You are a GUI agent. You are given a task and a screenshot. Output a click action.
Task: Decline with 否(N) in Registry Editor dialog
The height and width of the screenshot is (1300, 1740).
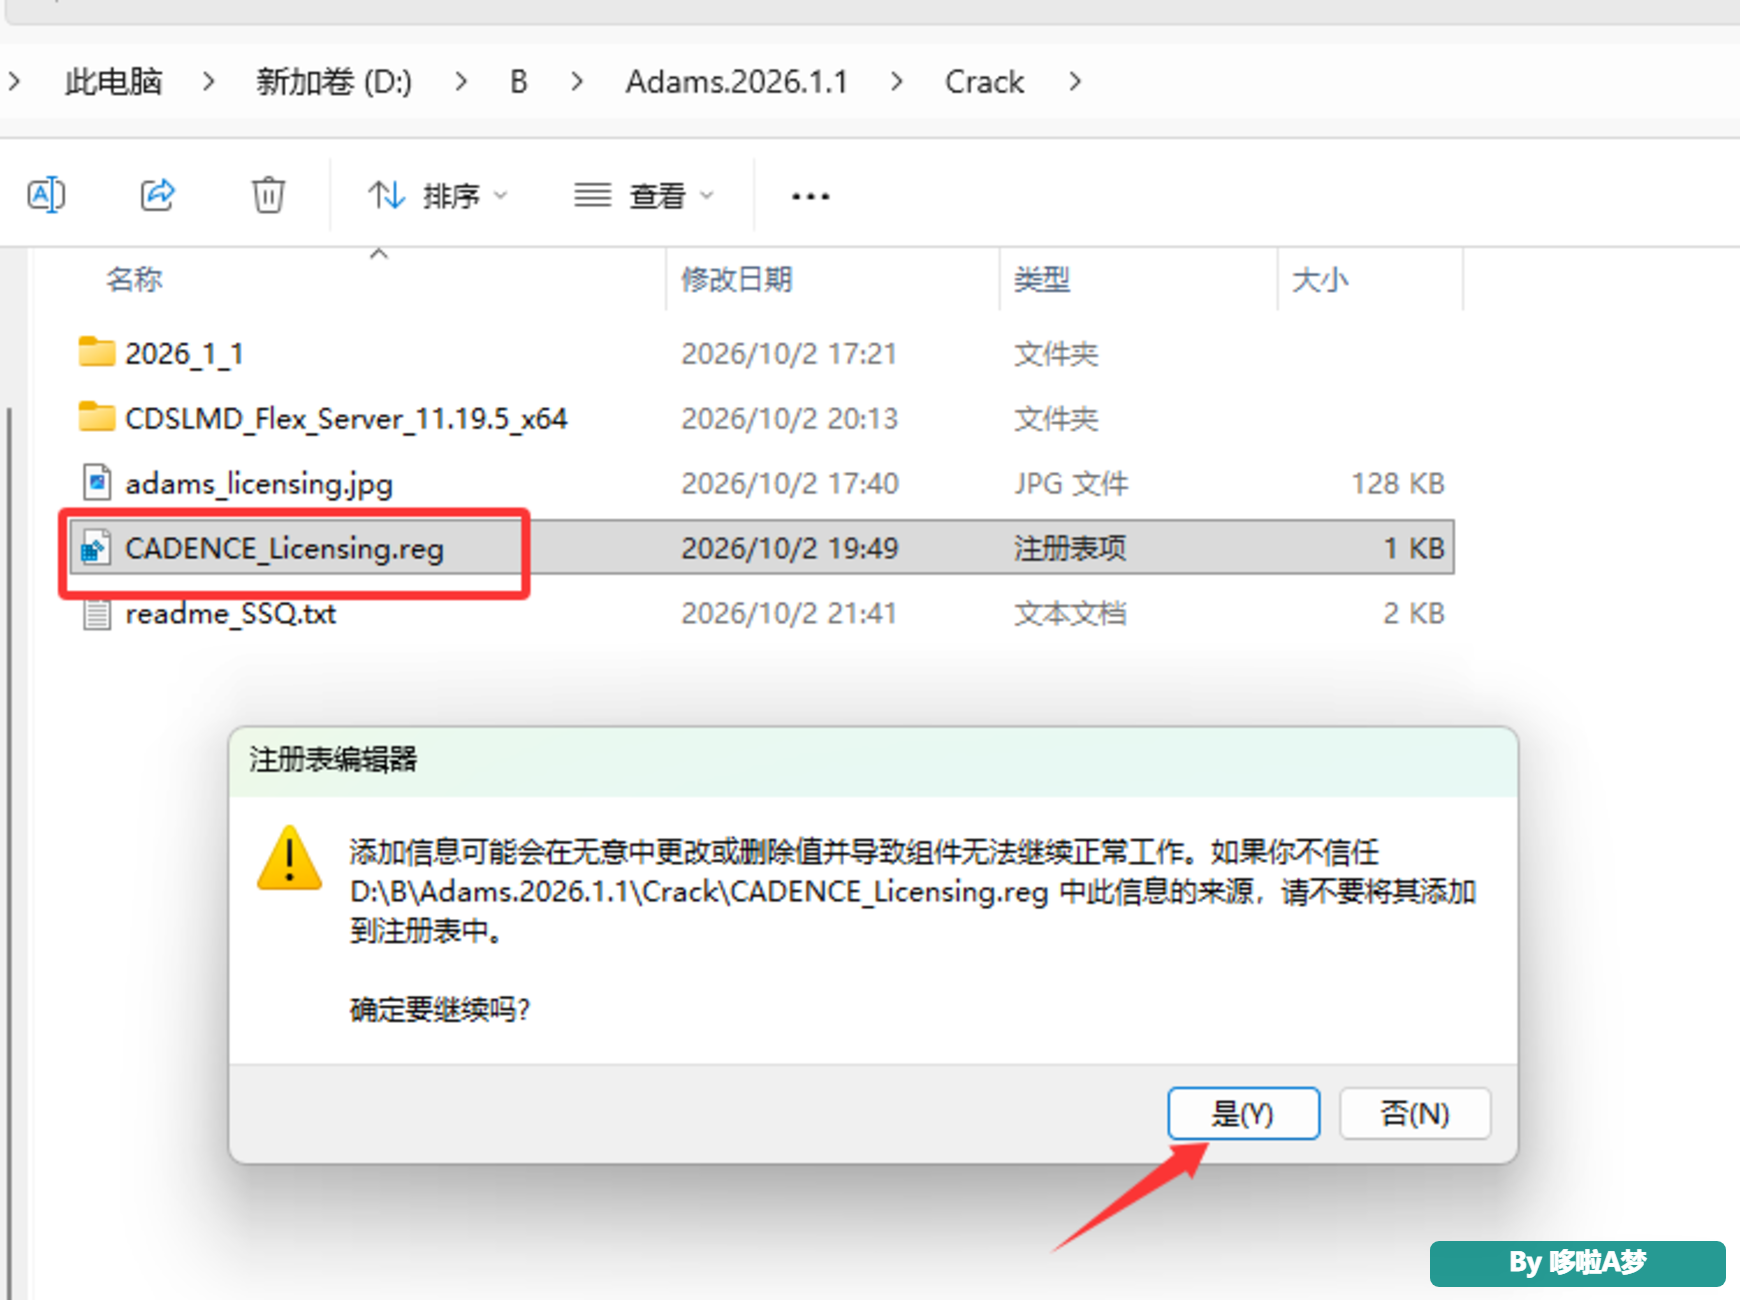(1415, 1113)
